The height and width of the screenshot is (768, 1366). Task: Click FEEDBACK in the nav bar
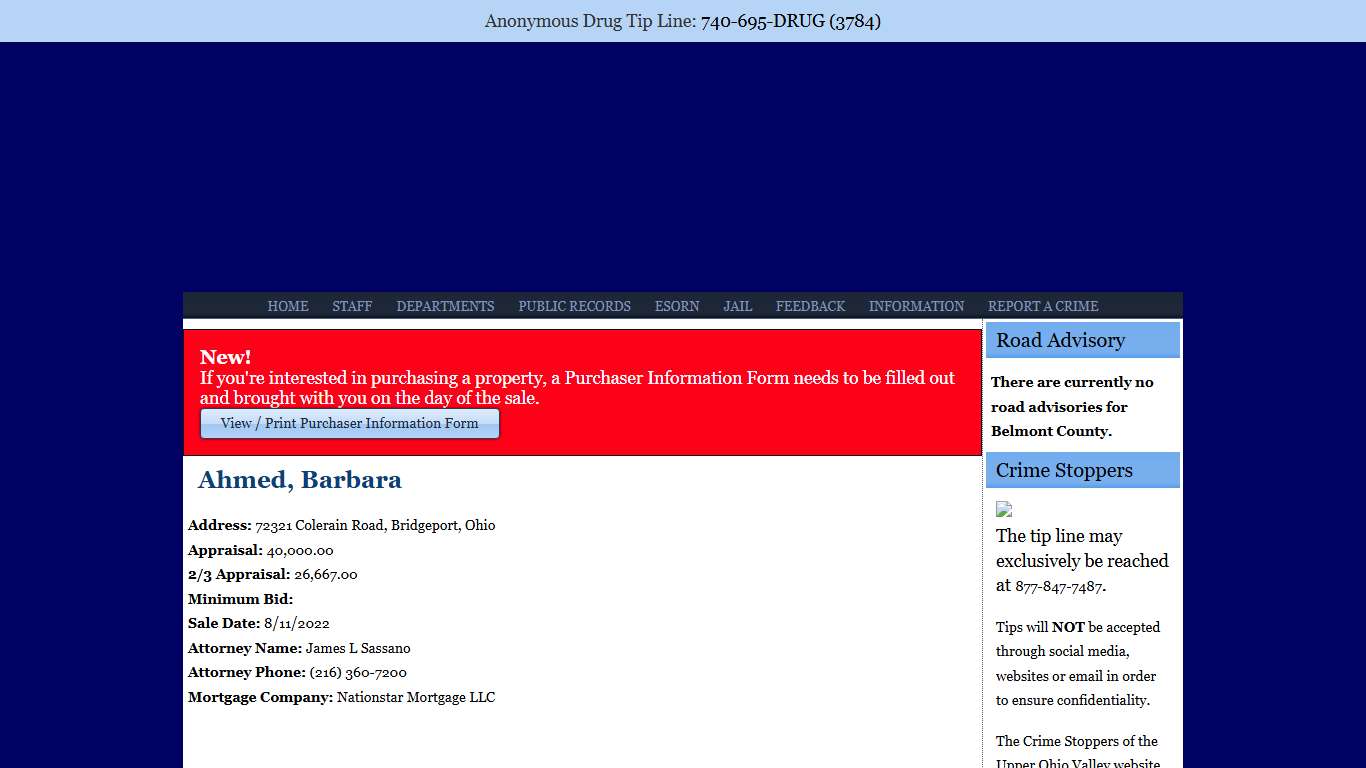tap(810, 306)
